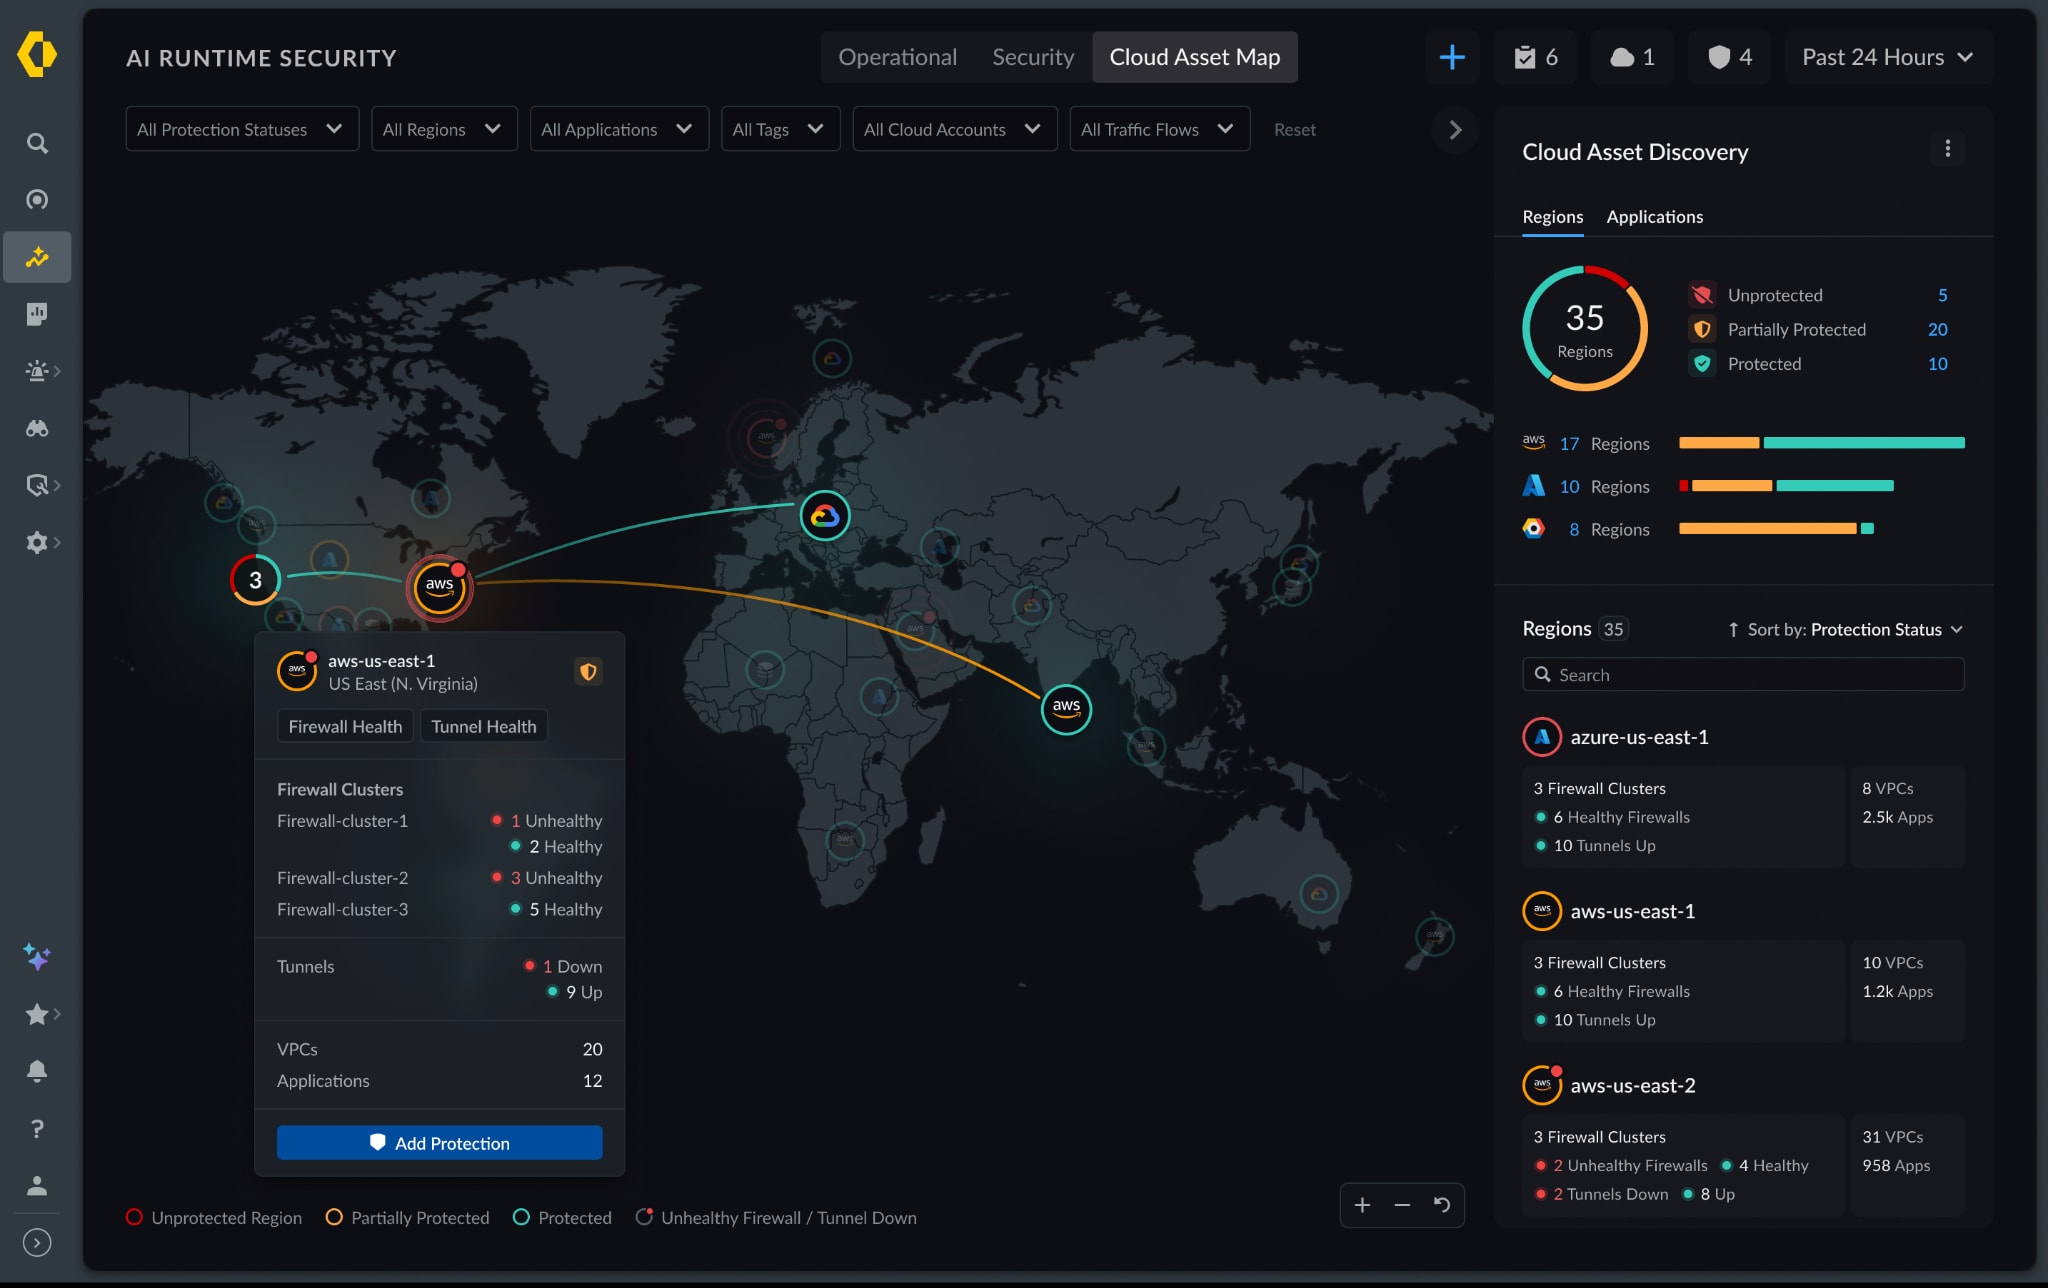This screenshot has width=2048, height=1288.
Task: Select the Applications tab in discovery panel
Action: point(1654,217)
